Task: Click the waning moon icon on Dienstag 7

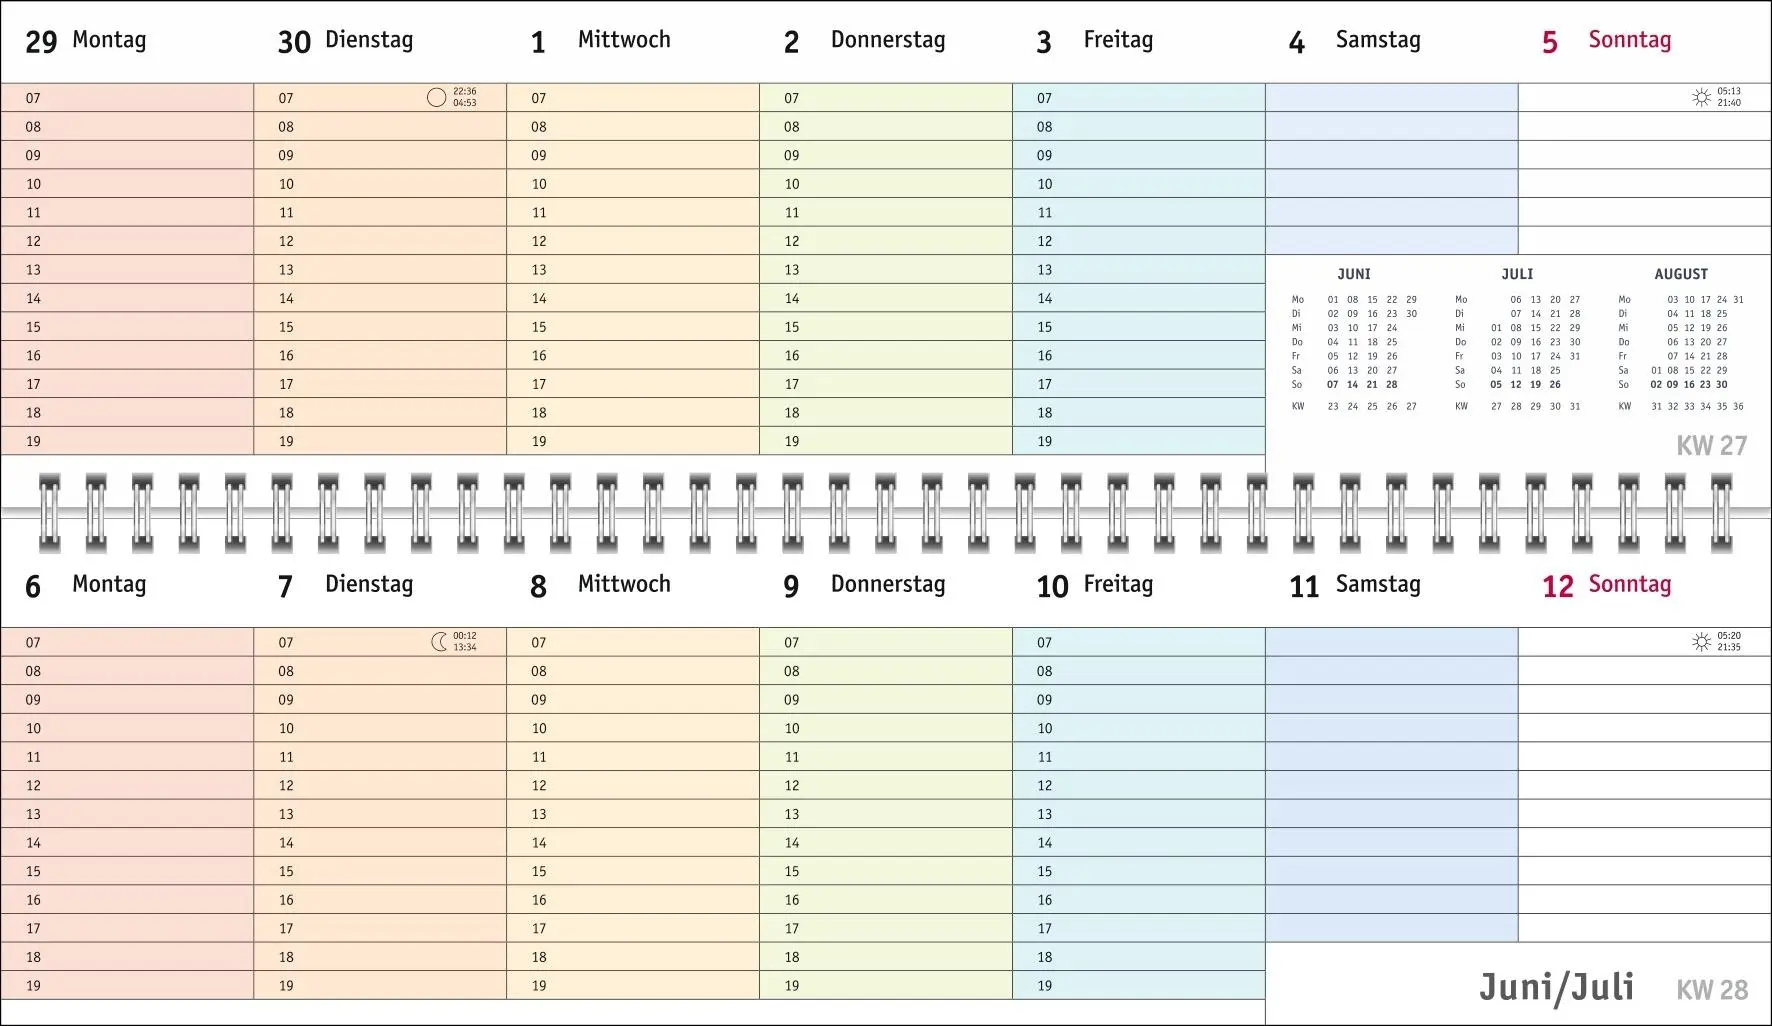Action: (438, 642)
